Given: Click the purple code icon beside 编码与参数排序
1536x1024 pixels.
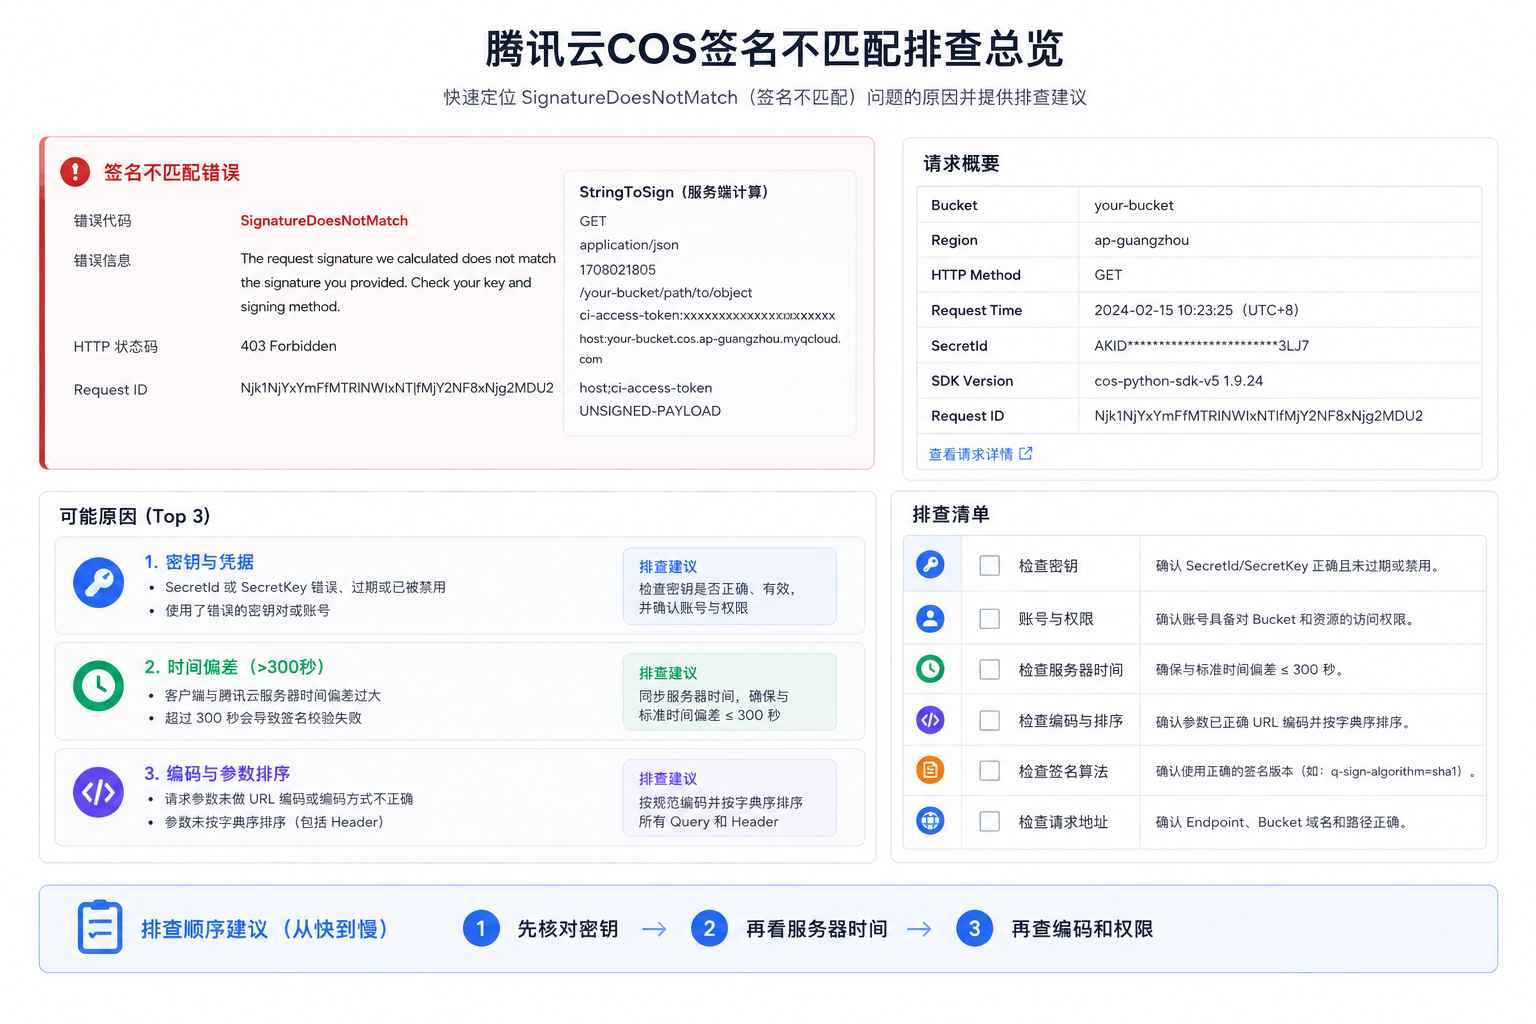Looking at the screenshot, I should [98, 792].
